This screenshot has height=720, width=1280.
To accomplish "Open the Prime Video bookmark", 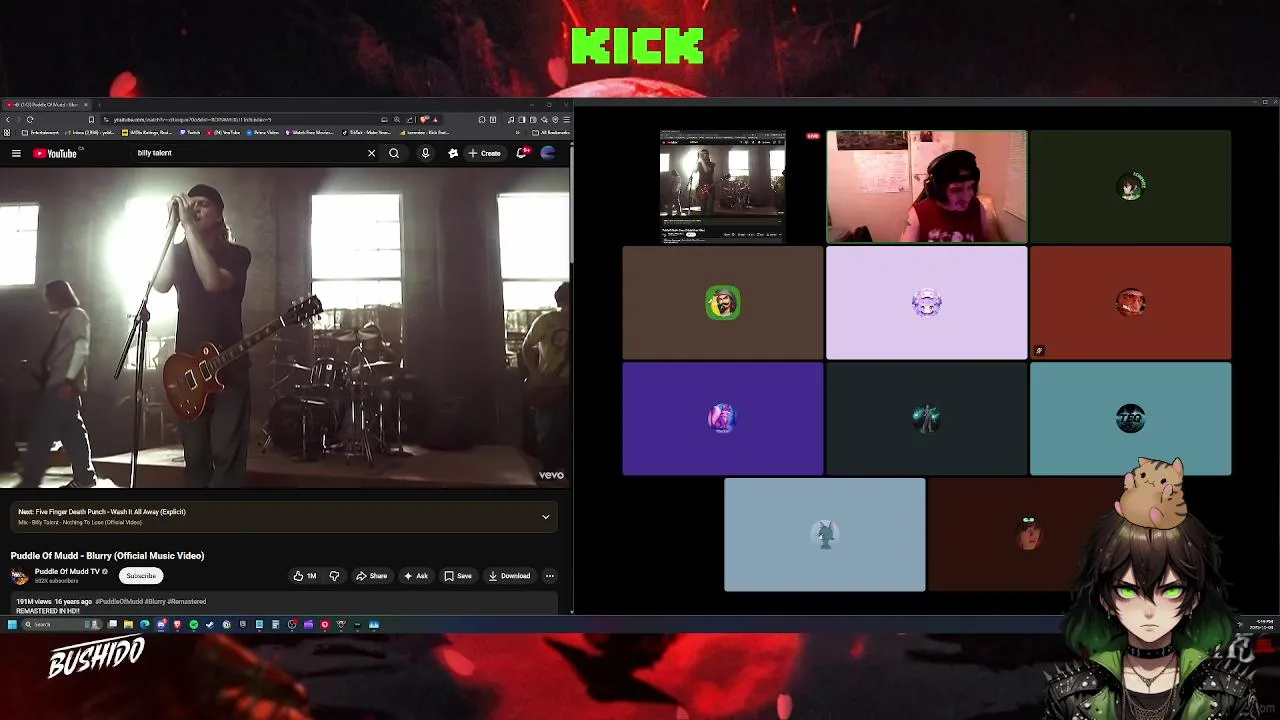I will [261, 132].
